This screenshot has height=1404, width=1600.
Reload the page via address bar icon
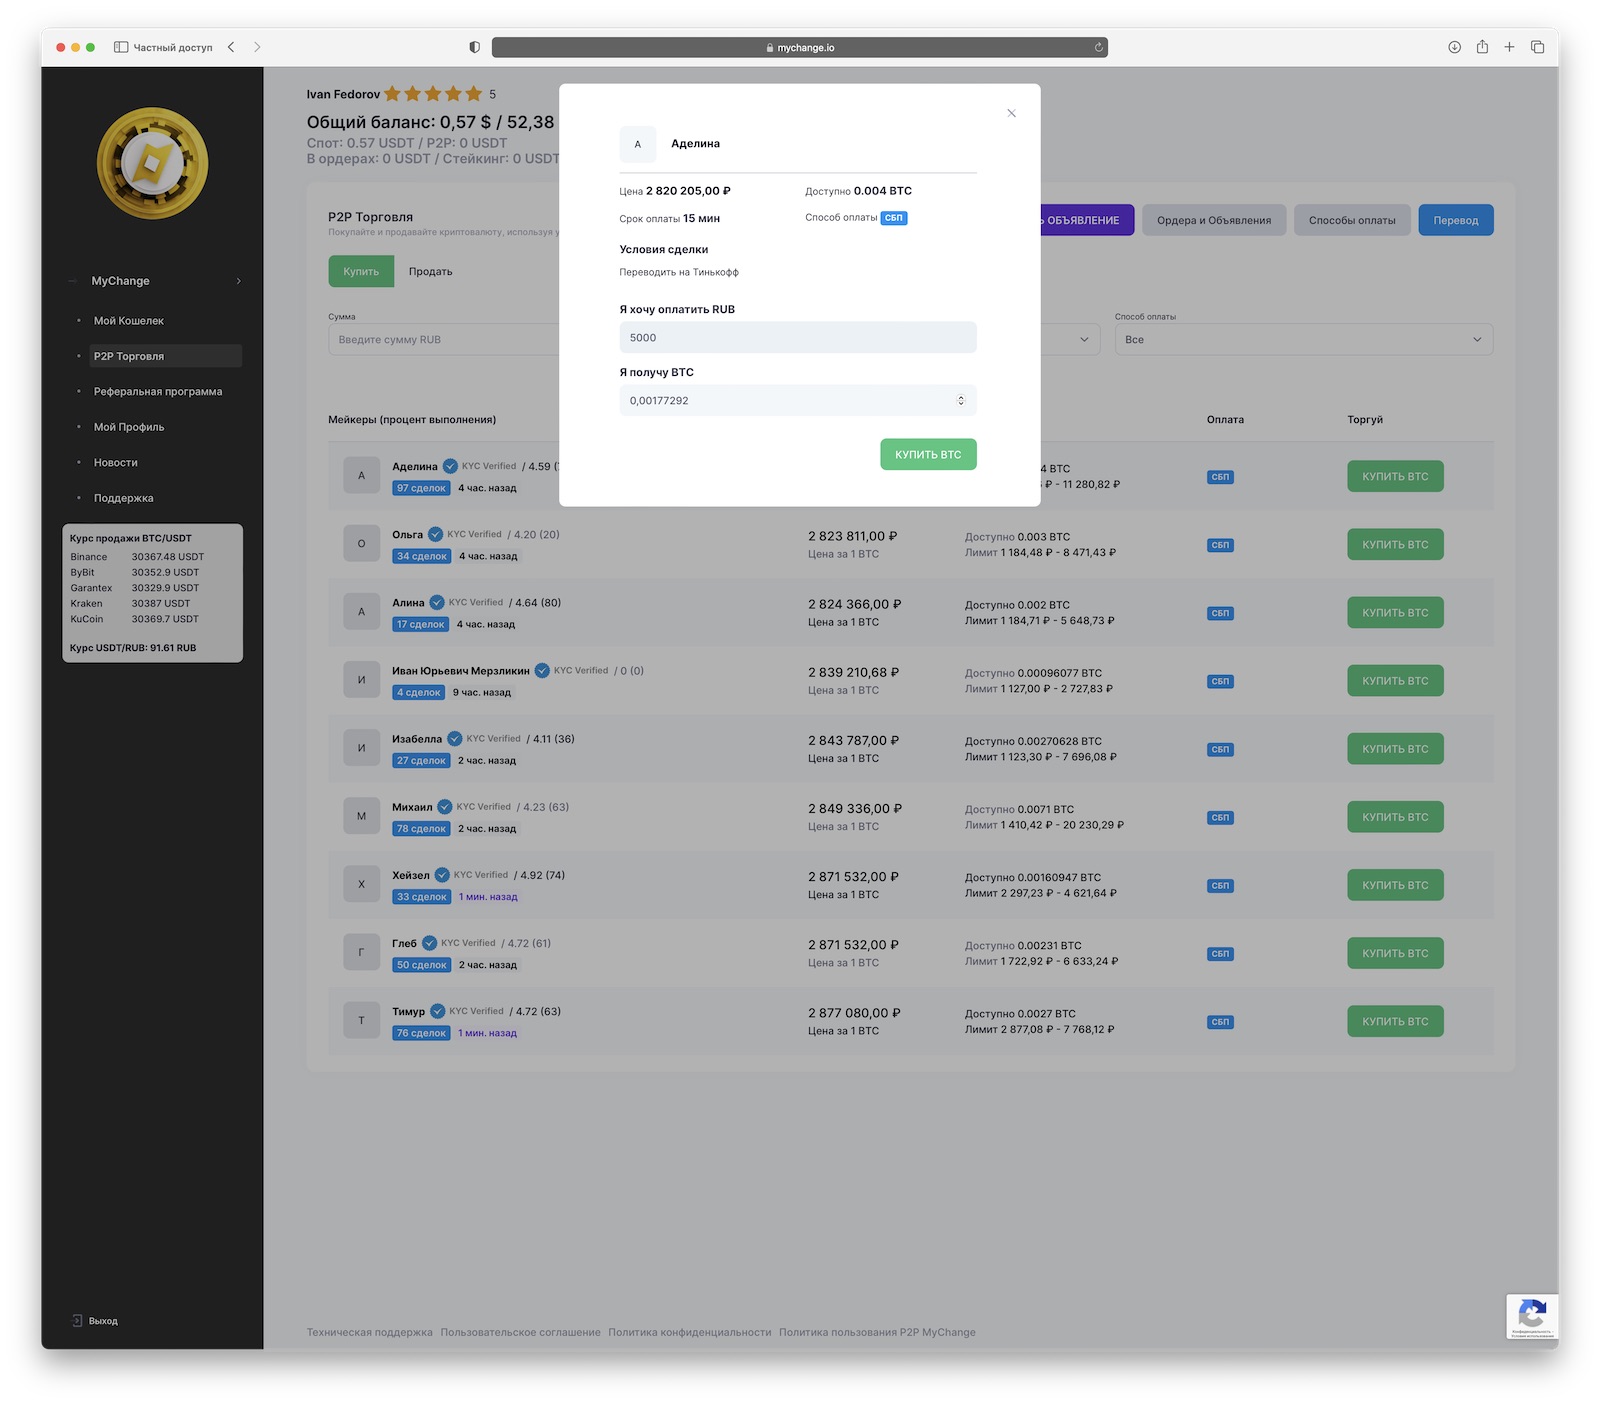coord(1098,47)
